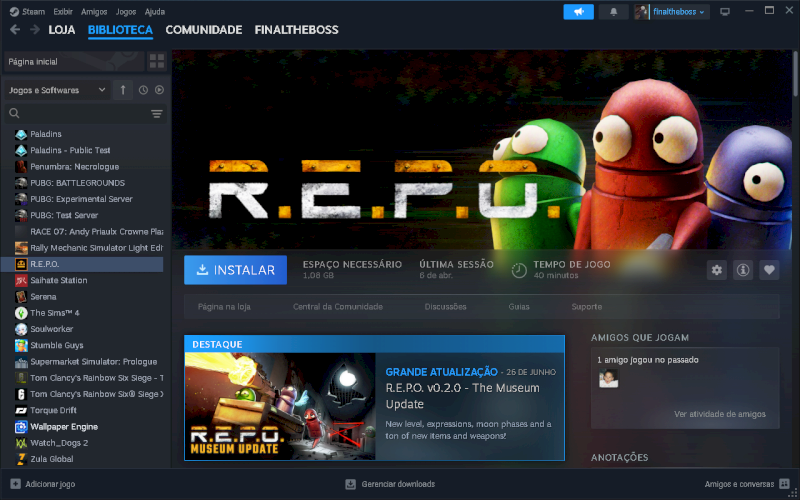
Task: Click the forward navigation arrow
Action: point(35,30)
